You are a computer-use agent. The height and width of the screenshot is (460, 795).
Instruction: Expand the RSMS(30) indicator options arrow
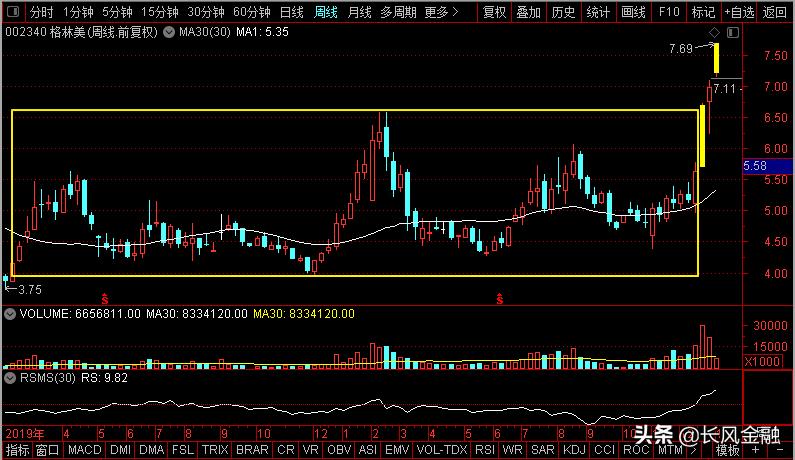tap(10, 378)
